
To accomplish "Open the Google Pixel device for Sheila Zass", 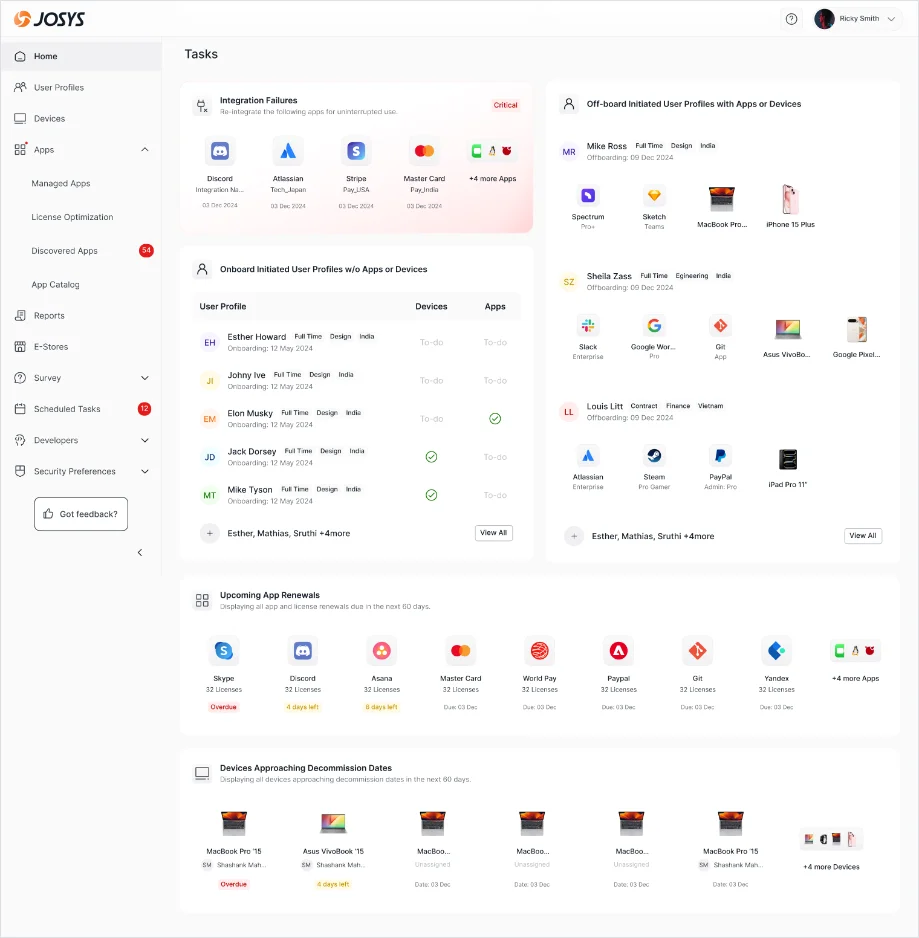I will 856,330.
